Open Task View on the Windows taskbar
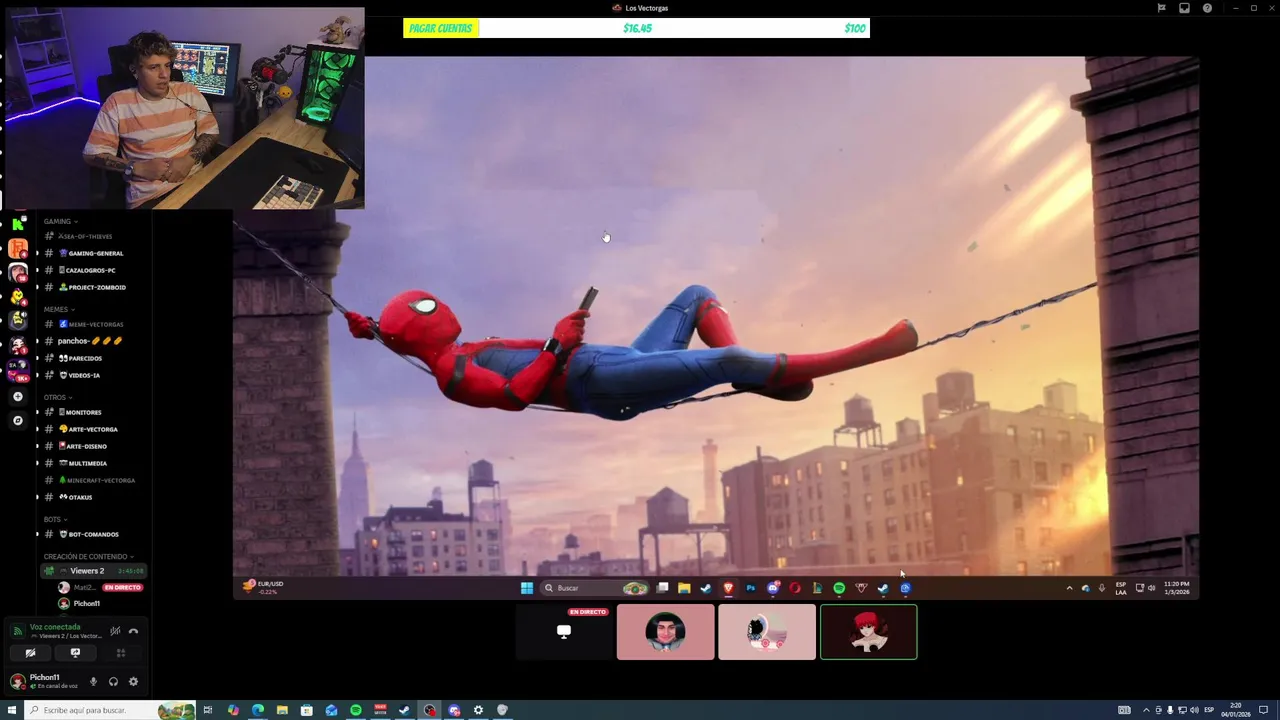This screenshot has height=720, width=1280. 208,710
